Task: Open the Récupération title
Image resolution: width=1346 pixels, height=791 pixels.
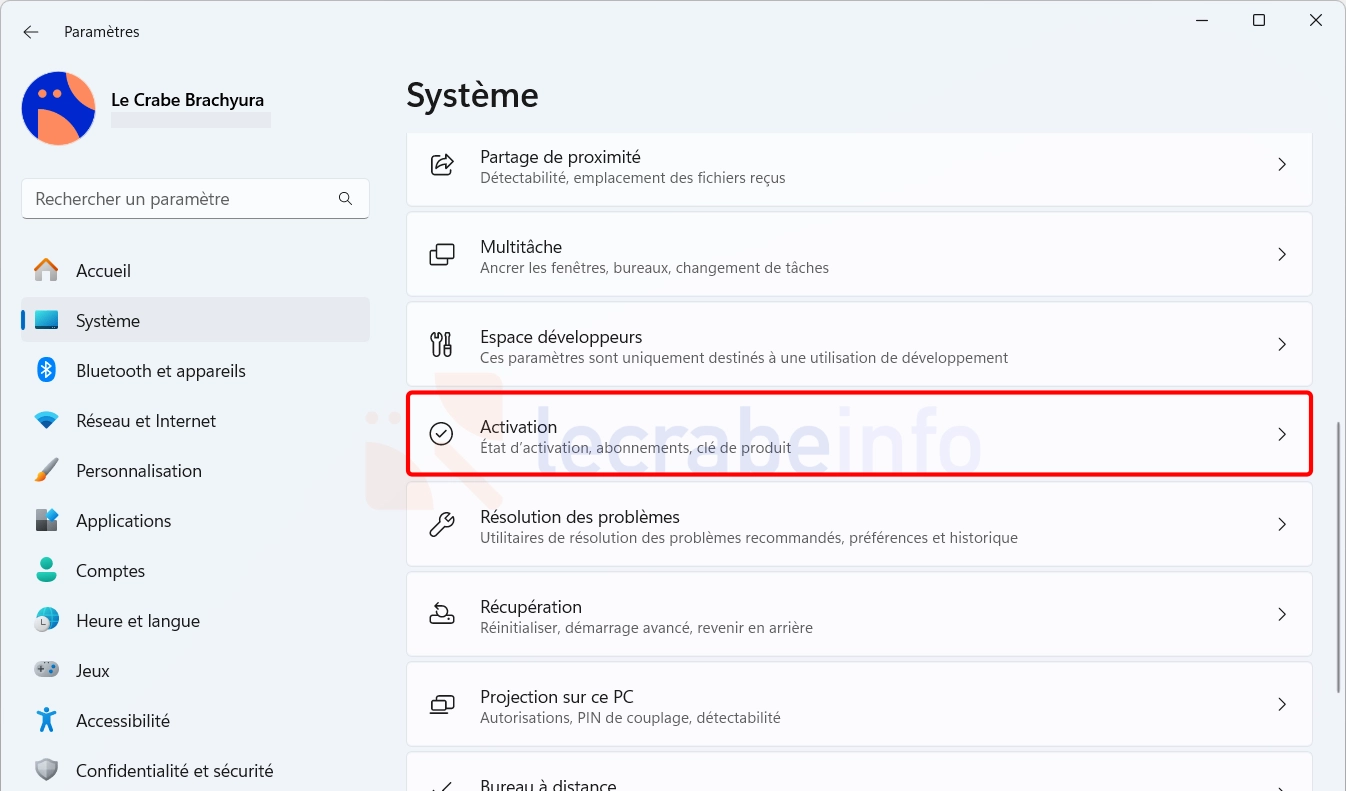Action: 531,607
